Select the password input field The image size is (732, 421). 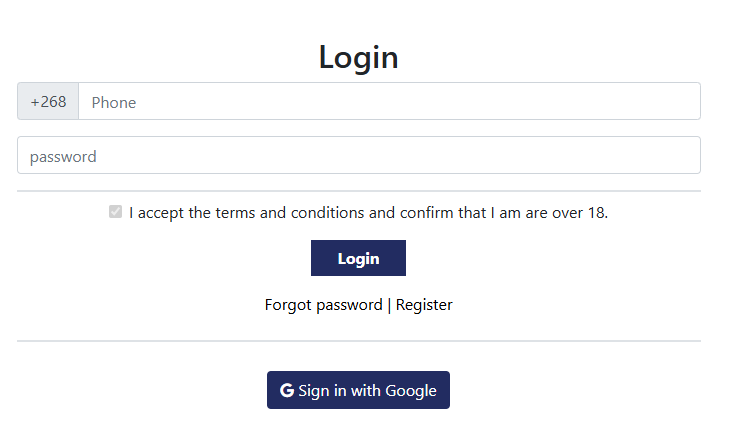coord(359,155)
